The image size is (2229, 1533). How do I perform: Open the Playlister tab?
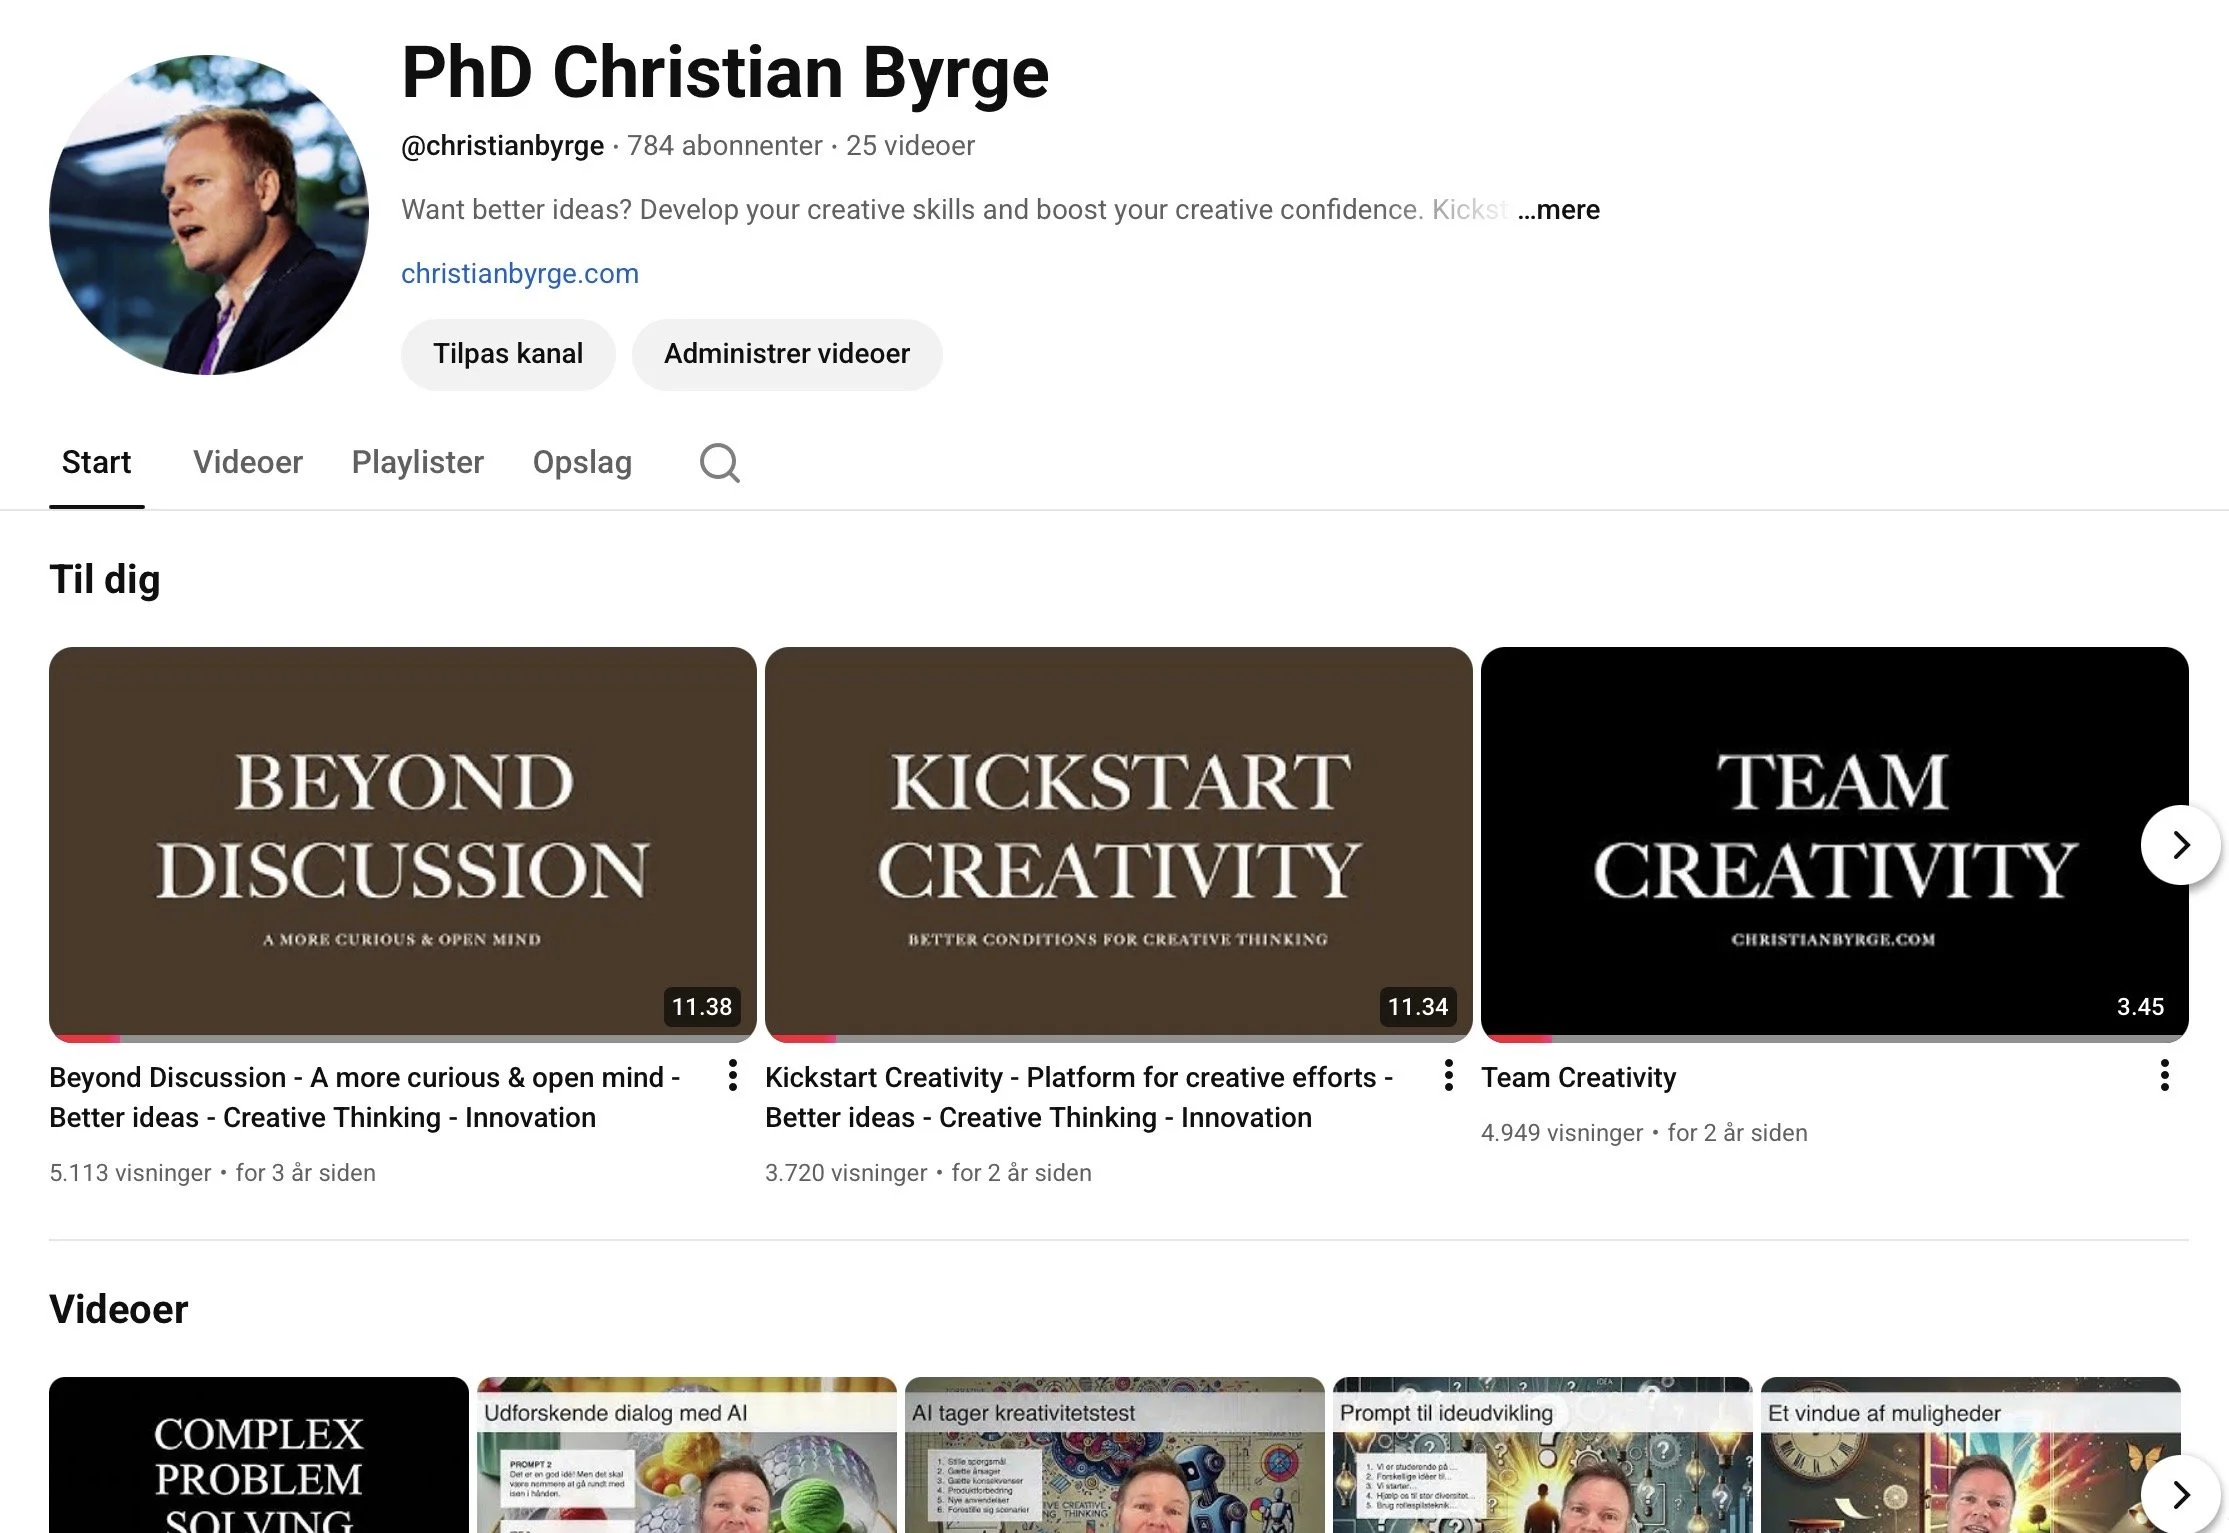click(417, 463)
